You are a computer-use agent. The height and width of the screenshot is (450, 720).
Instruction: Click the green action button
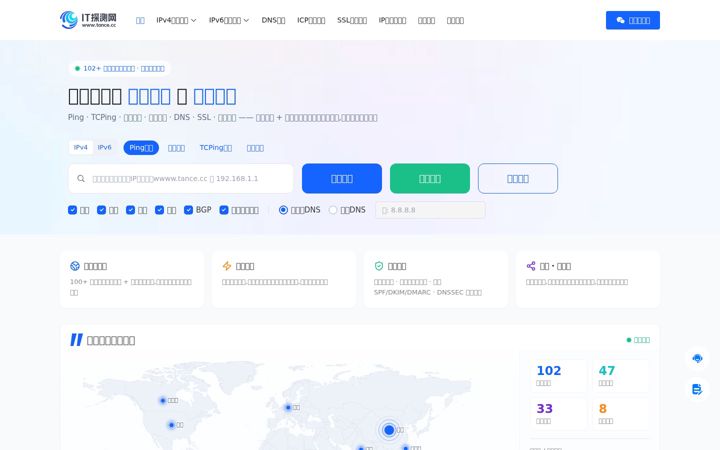[430, 179]
